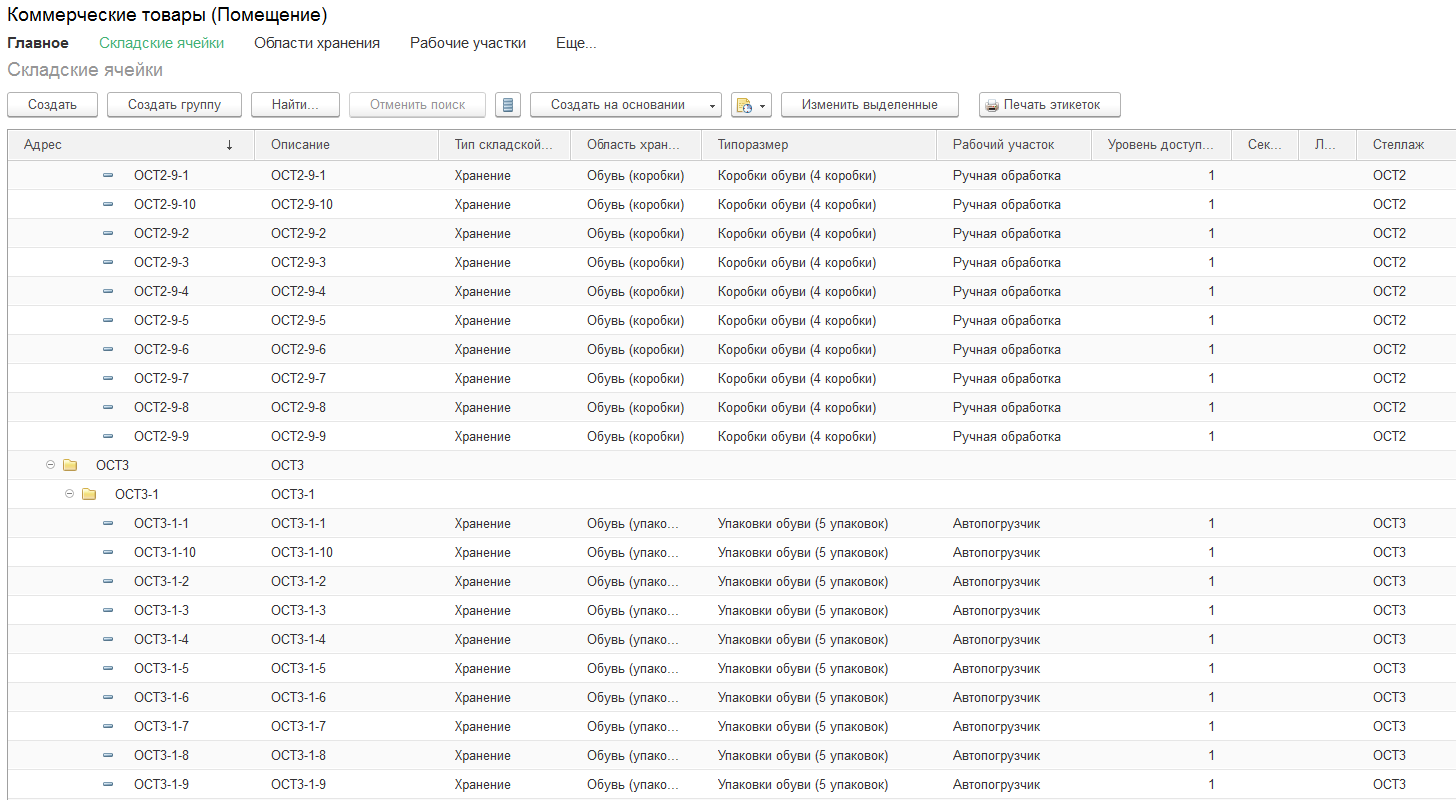Click the item icon beside ОСТ2-9-6

point(108,350)
